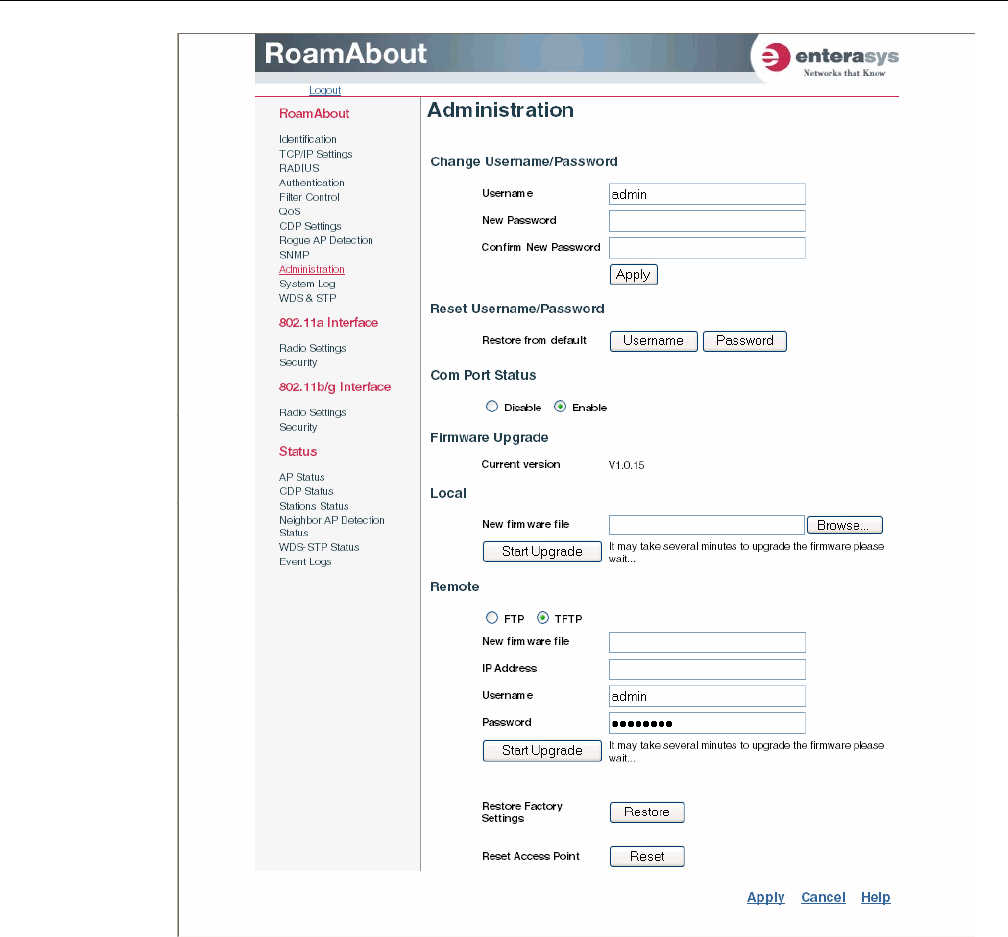View AP Status page

(x=302, y=477)
